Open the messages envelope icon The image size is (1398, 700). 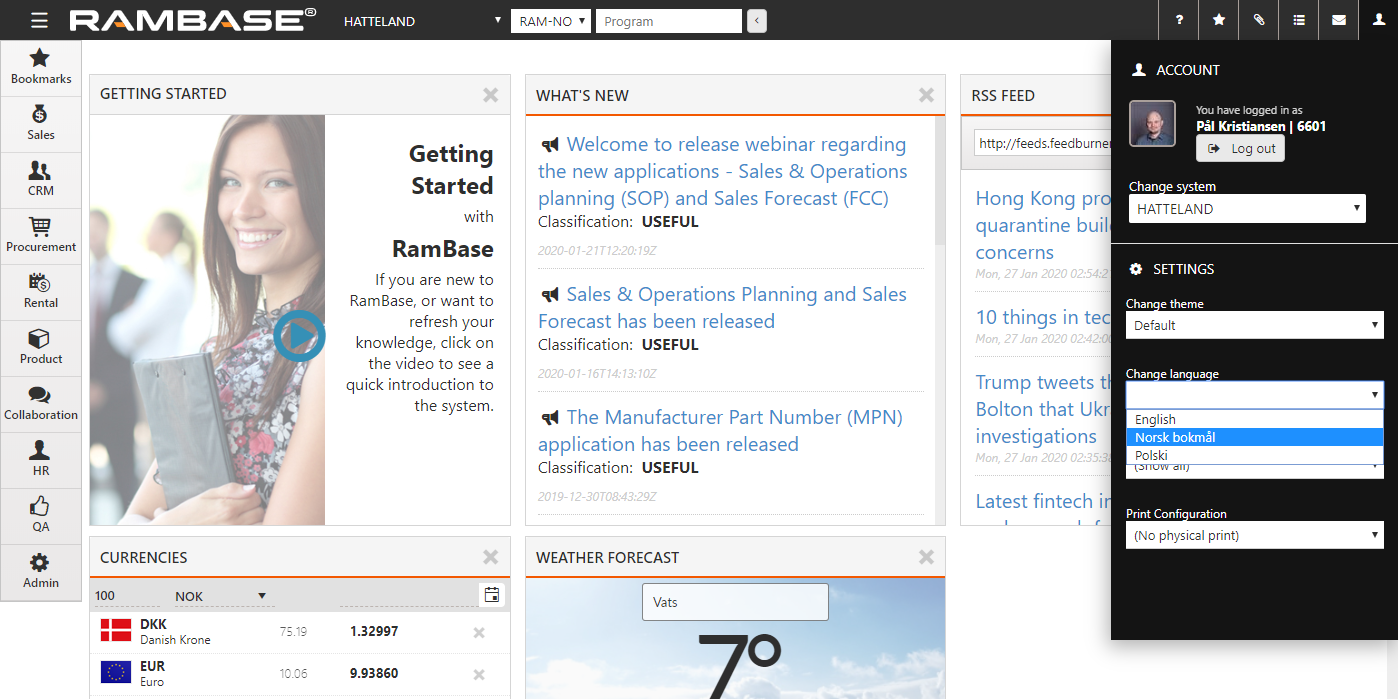(1339, 20)
